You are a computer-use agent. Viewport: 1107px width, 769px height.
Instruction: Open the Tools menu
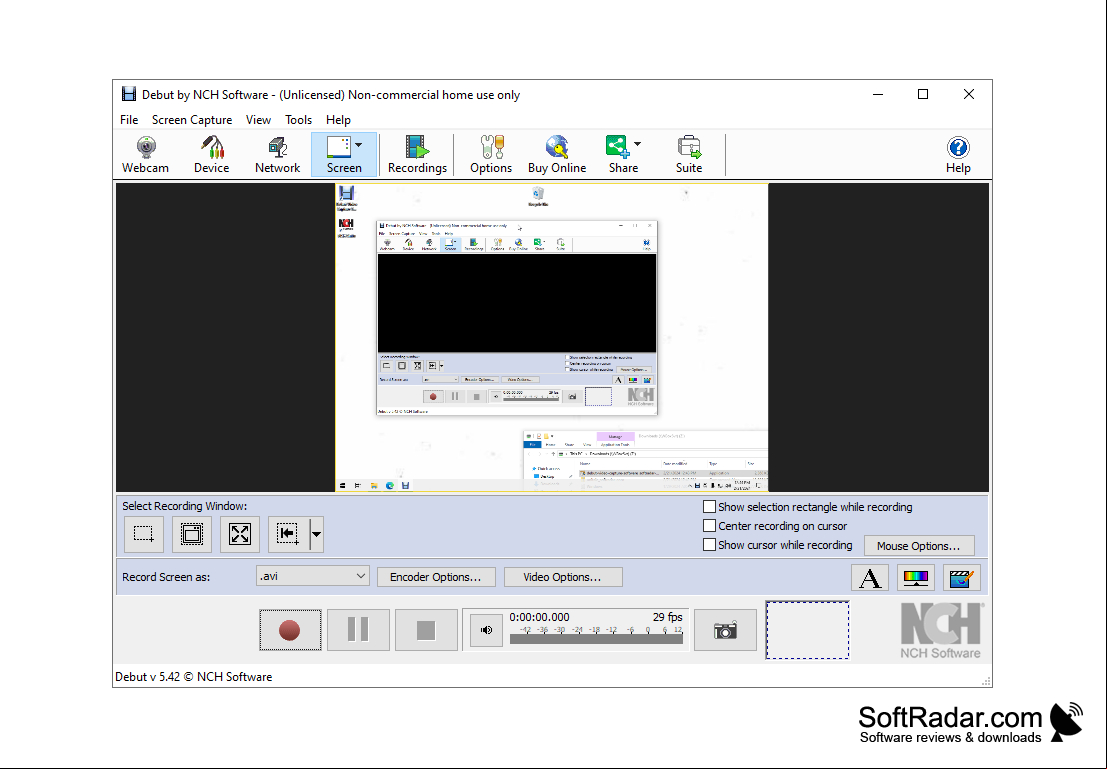click(x=299, y=120)
